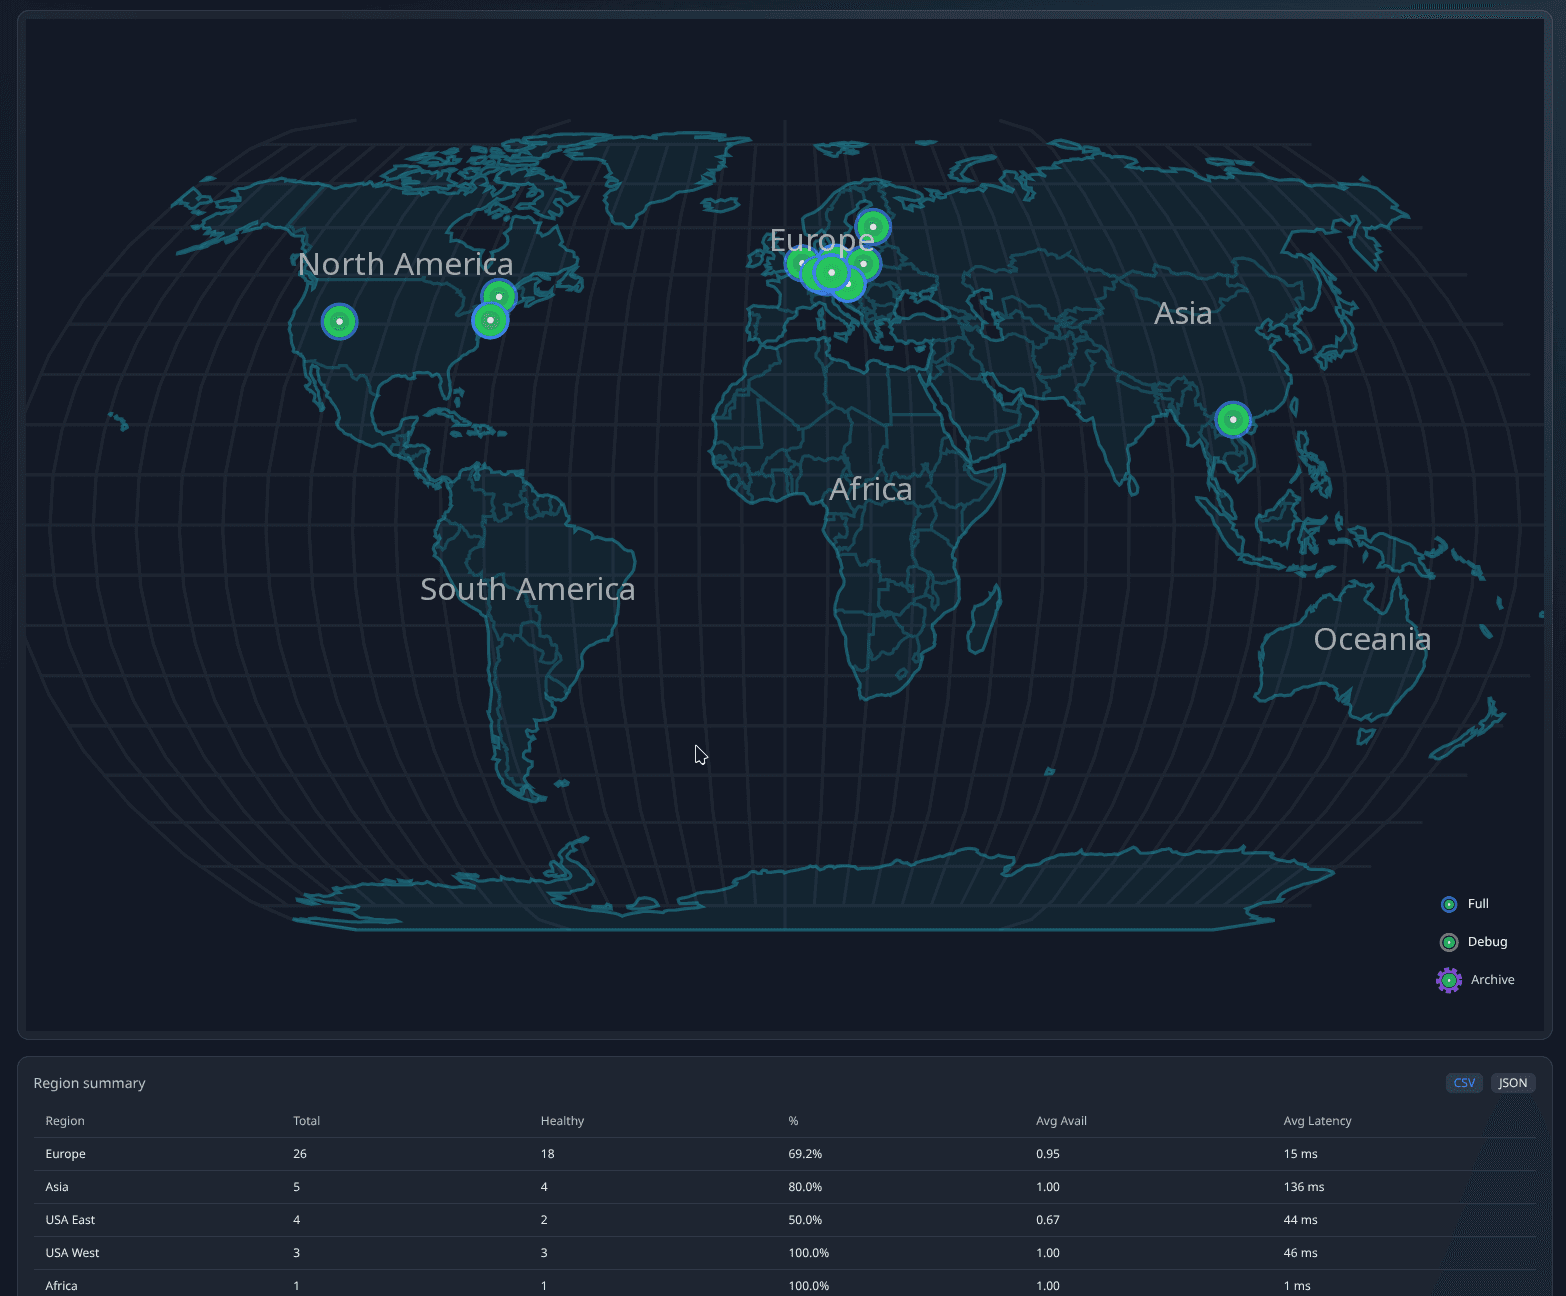The image size is (1566, 1296).
Task: Sort table by Avg Latency column
Action: pos(1317,1121)
